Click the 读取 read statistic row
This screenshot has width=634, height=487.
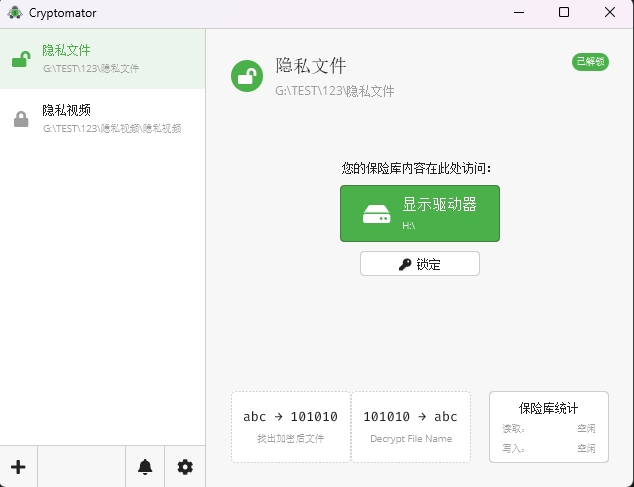pyautogui.click(x=549, y=428)
